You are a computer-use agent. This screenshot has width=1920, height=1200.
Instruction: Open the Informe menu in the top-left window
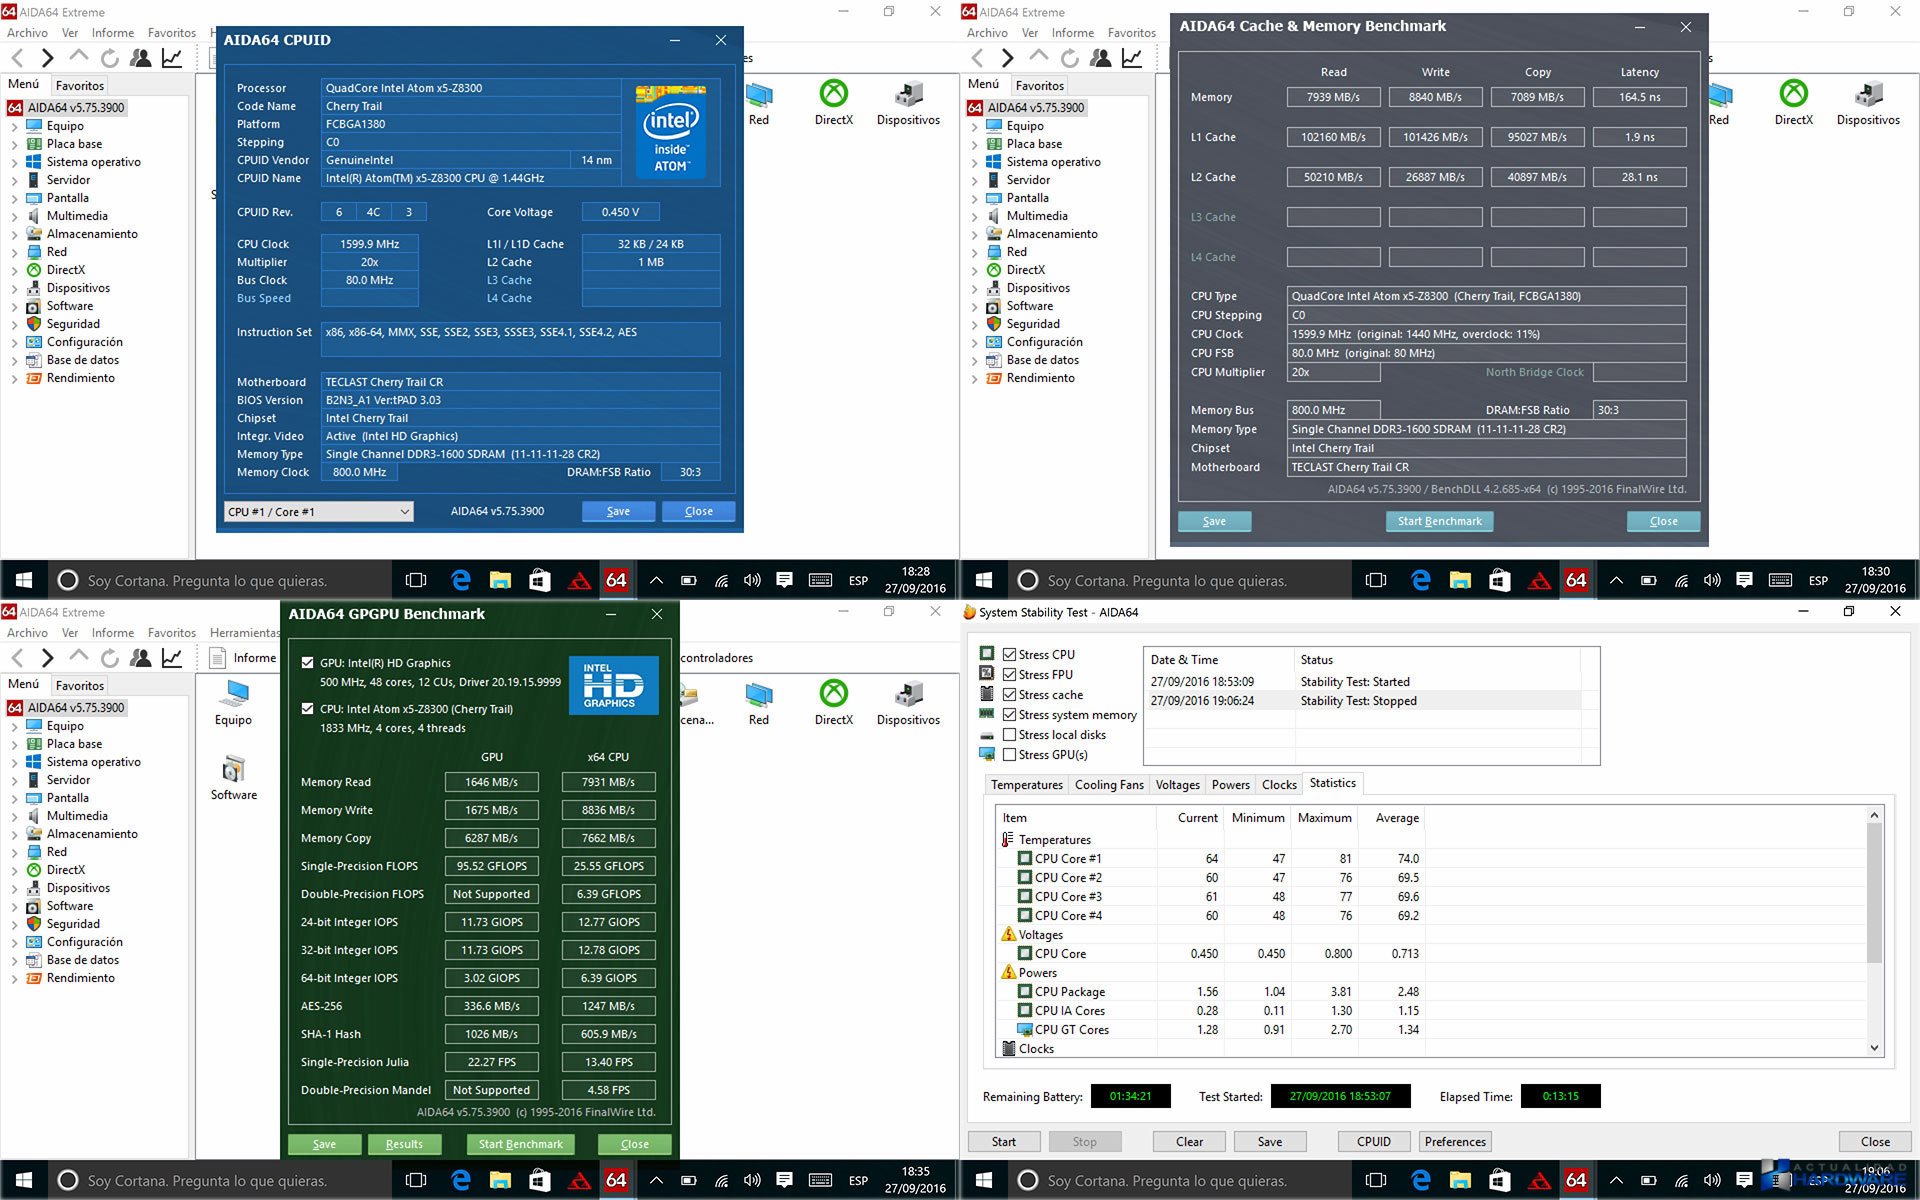[112, 33]
